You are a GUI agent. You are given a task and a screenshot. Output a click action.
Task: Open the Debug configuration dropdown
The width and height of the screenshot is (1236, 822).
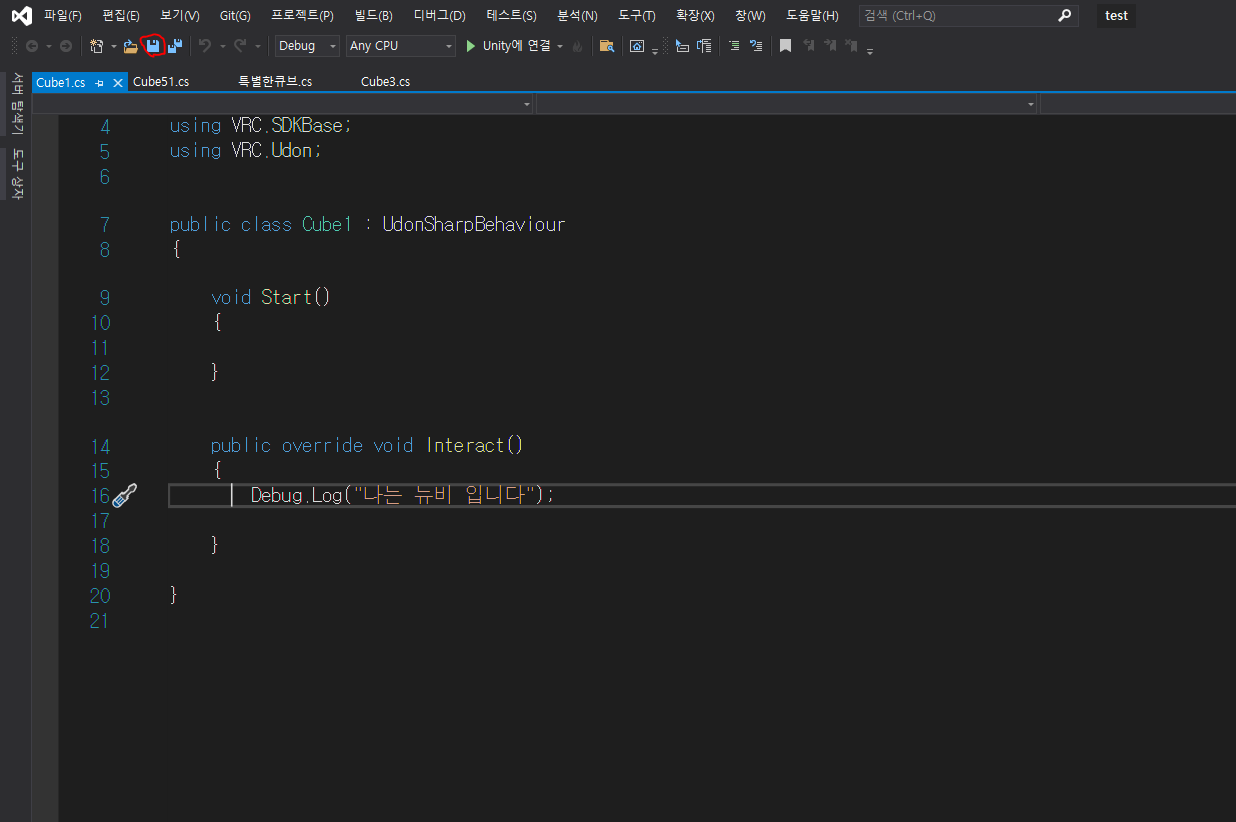307,46
